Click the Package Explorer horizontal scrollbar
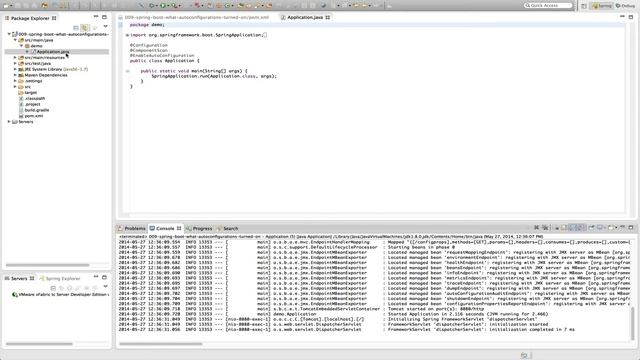This screenshot has width=640, height=360. pos(47,265)
